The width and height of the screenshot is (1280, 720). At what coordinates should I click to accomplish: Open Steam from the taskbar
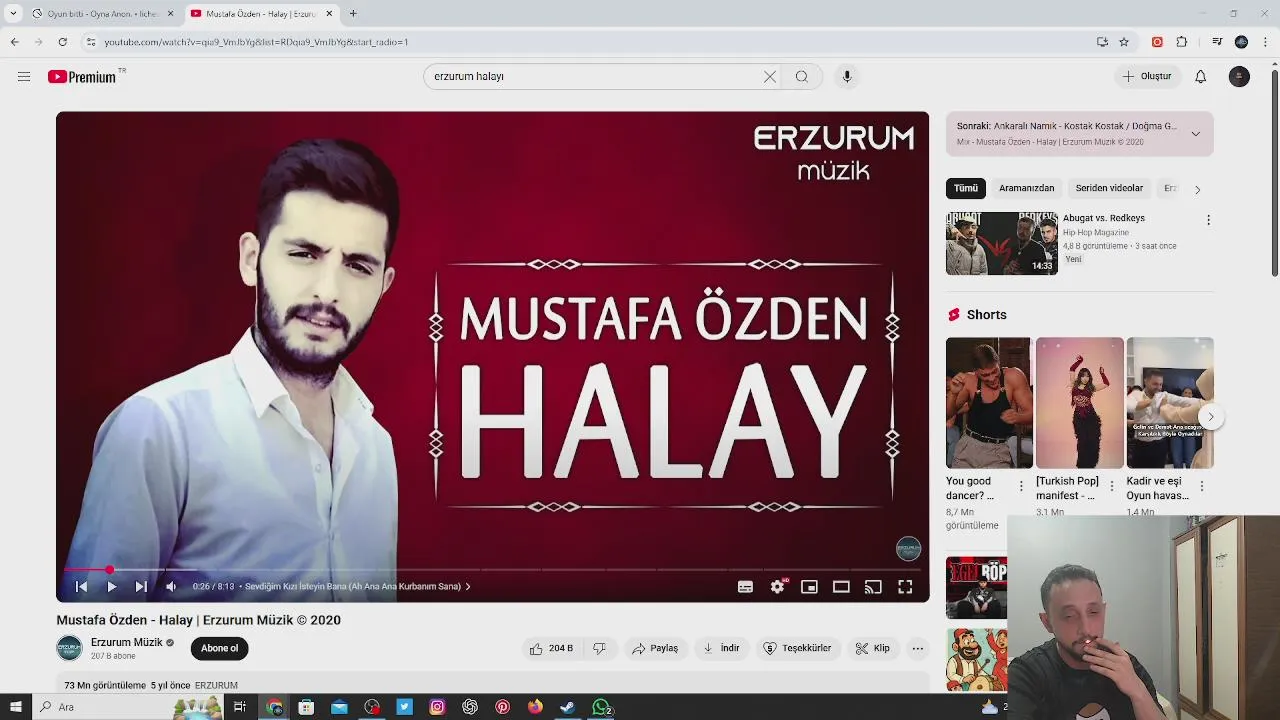(567, 707)
